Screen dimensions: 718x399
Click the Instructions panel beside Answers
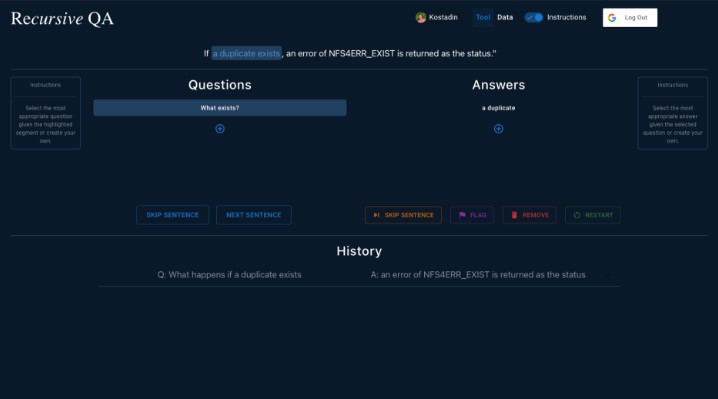click(x=672, y=113)
